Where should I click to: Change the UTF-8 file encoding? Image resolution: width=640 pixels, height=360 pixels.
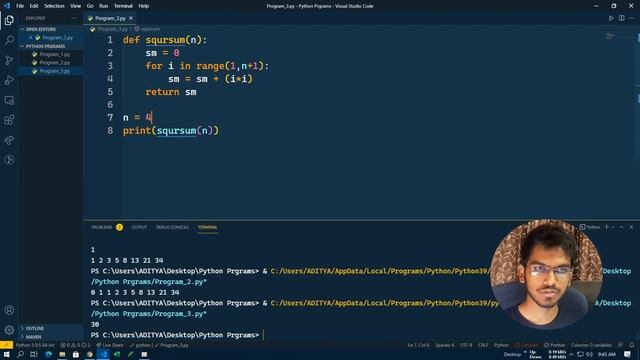(466, 345)
